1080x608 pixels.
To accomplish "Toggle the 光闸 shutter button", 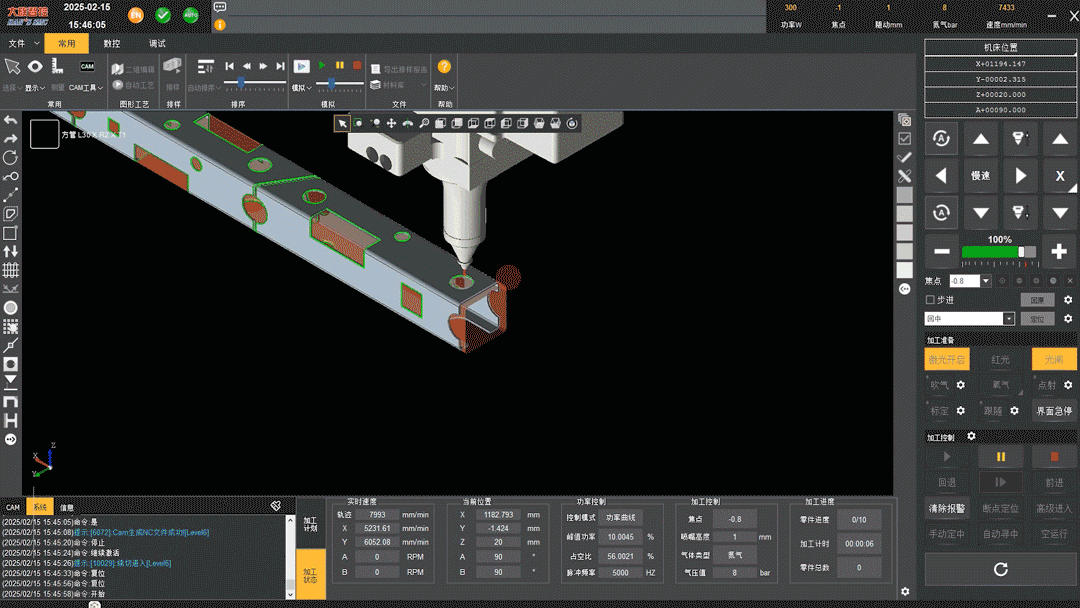I will point(1054,359).
